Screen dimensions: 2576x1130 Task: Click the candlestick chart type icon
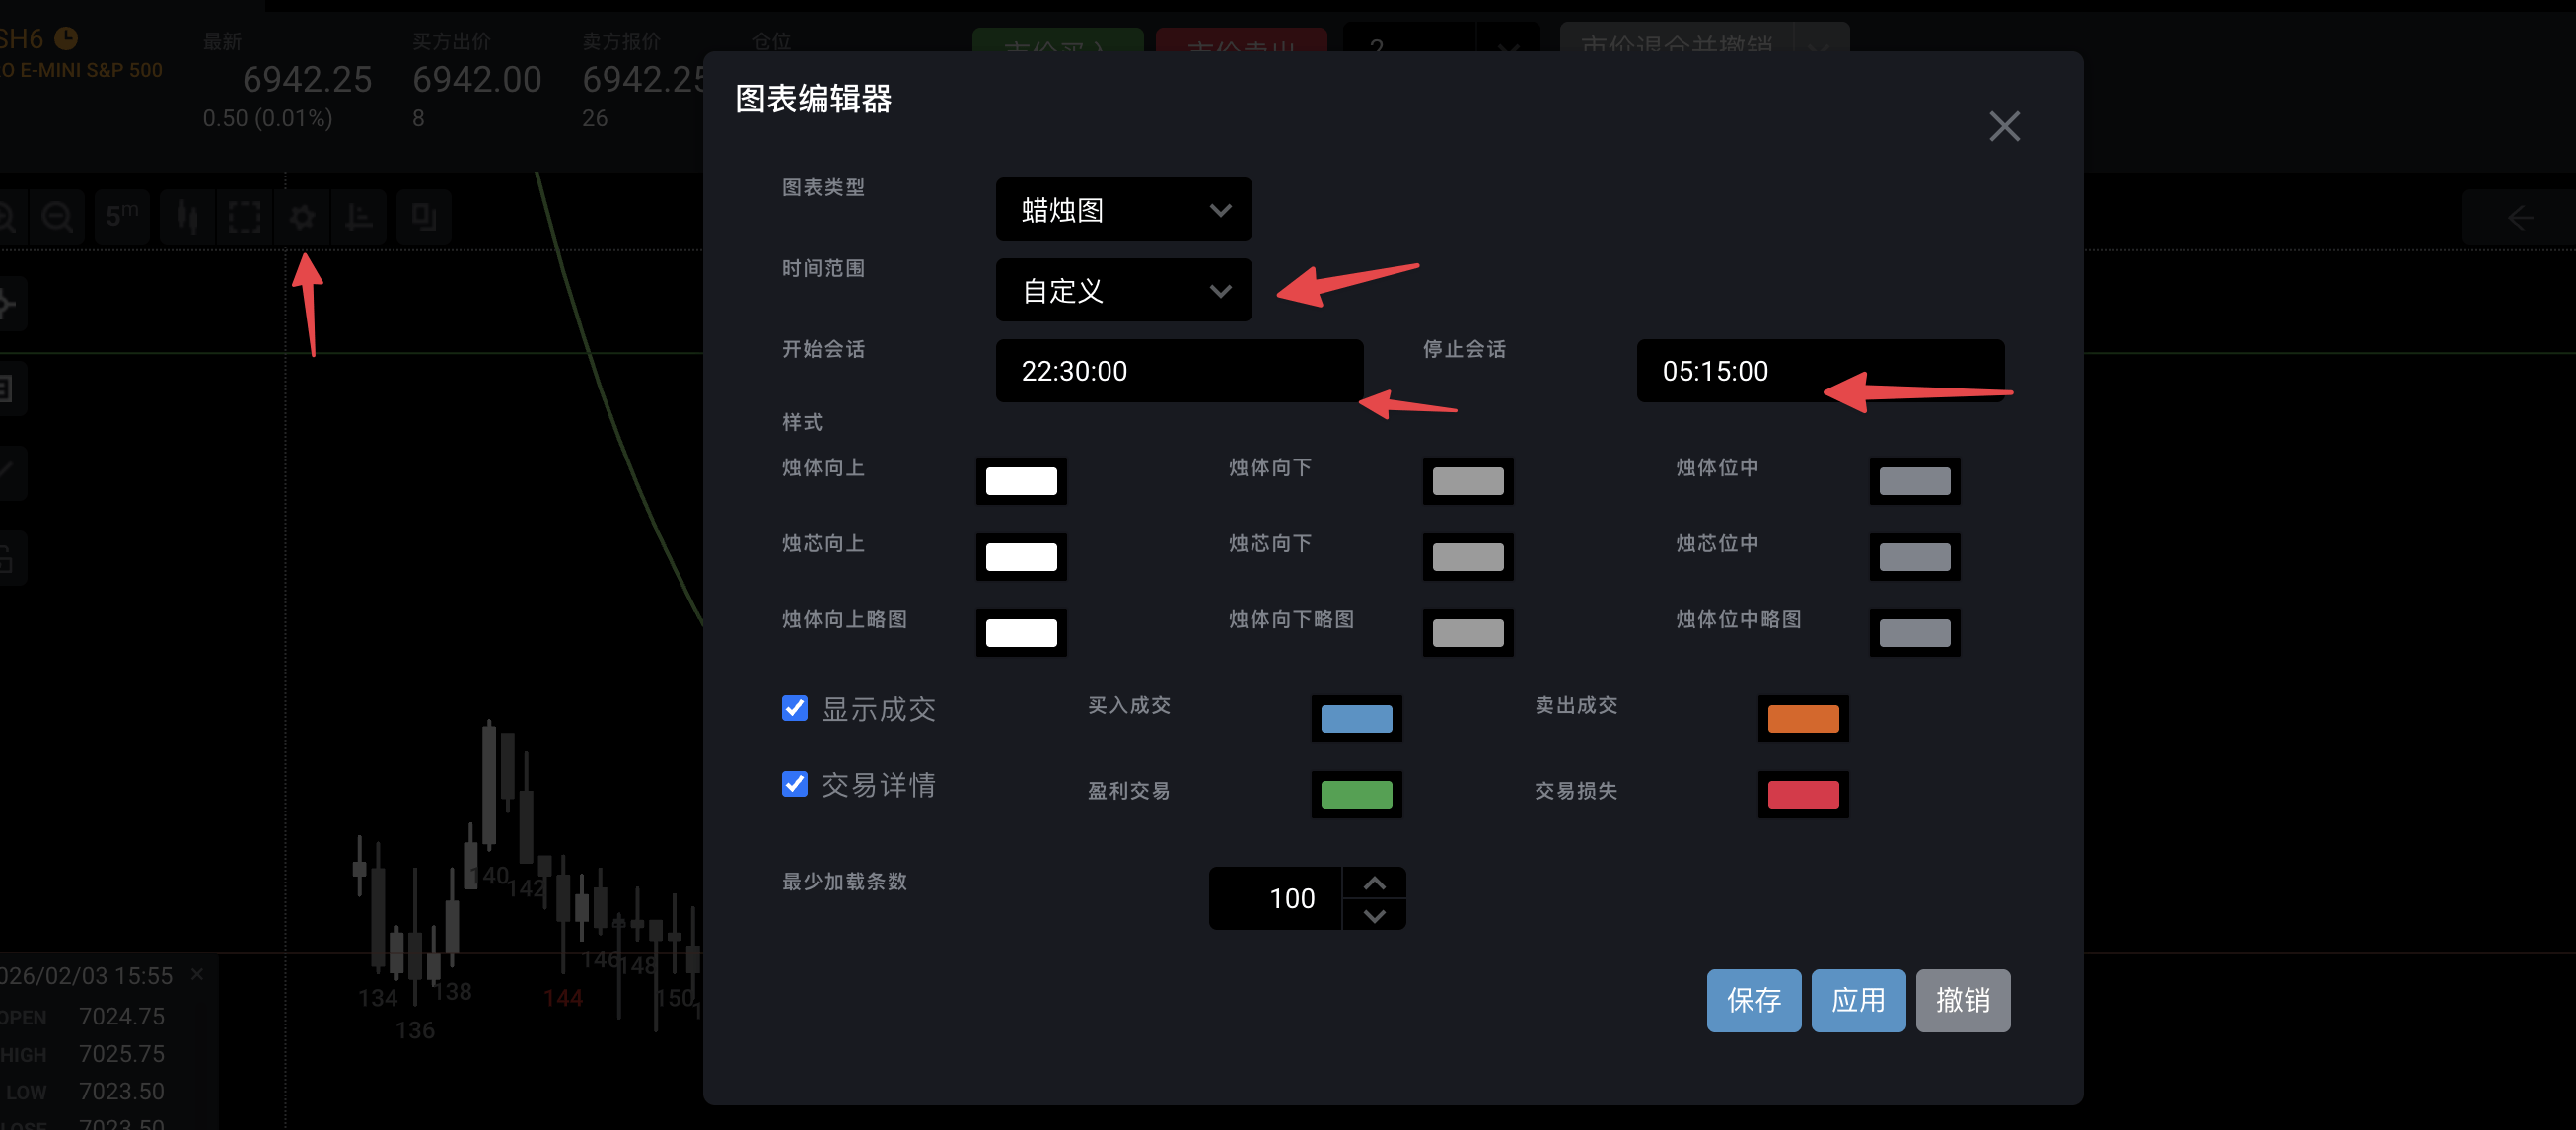[187, 216]
